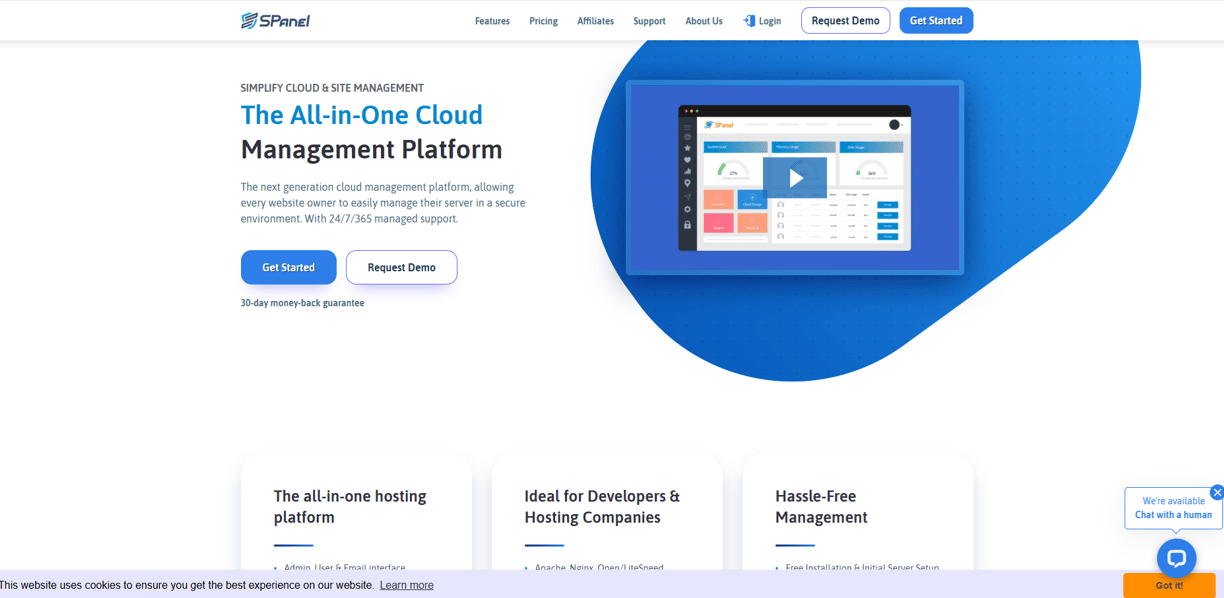The width and height of the screenshot is (1224, 598).
Task: Click Get Started in the header
Action: [936, 20]
